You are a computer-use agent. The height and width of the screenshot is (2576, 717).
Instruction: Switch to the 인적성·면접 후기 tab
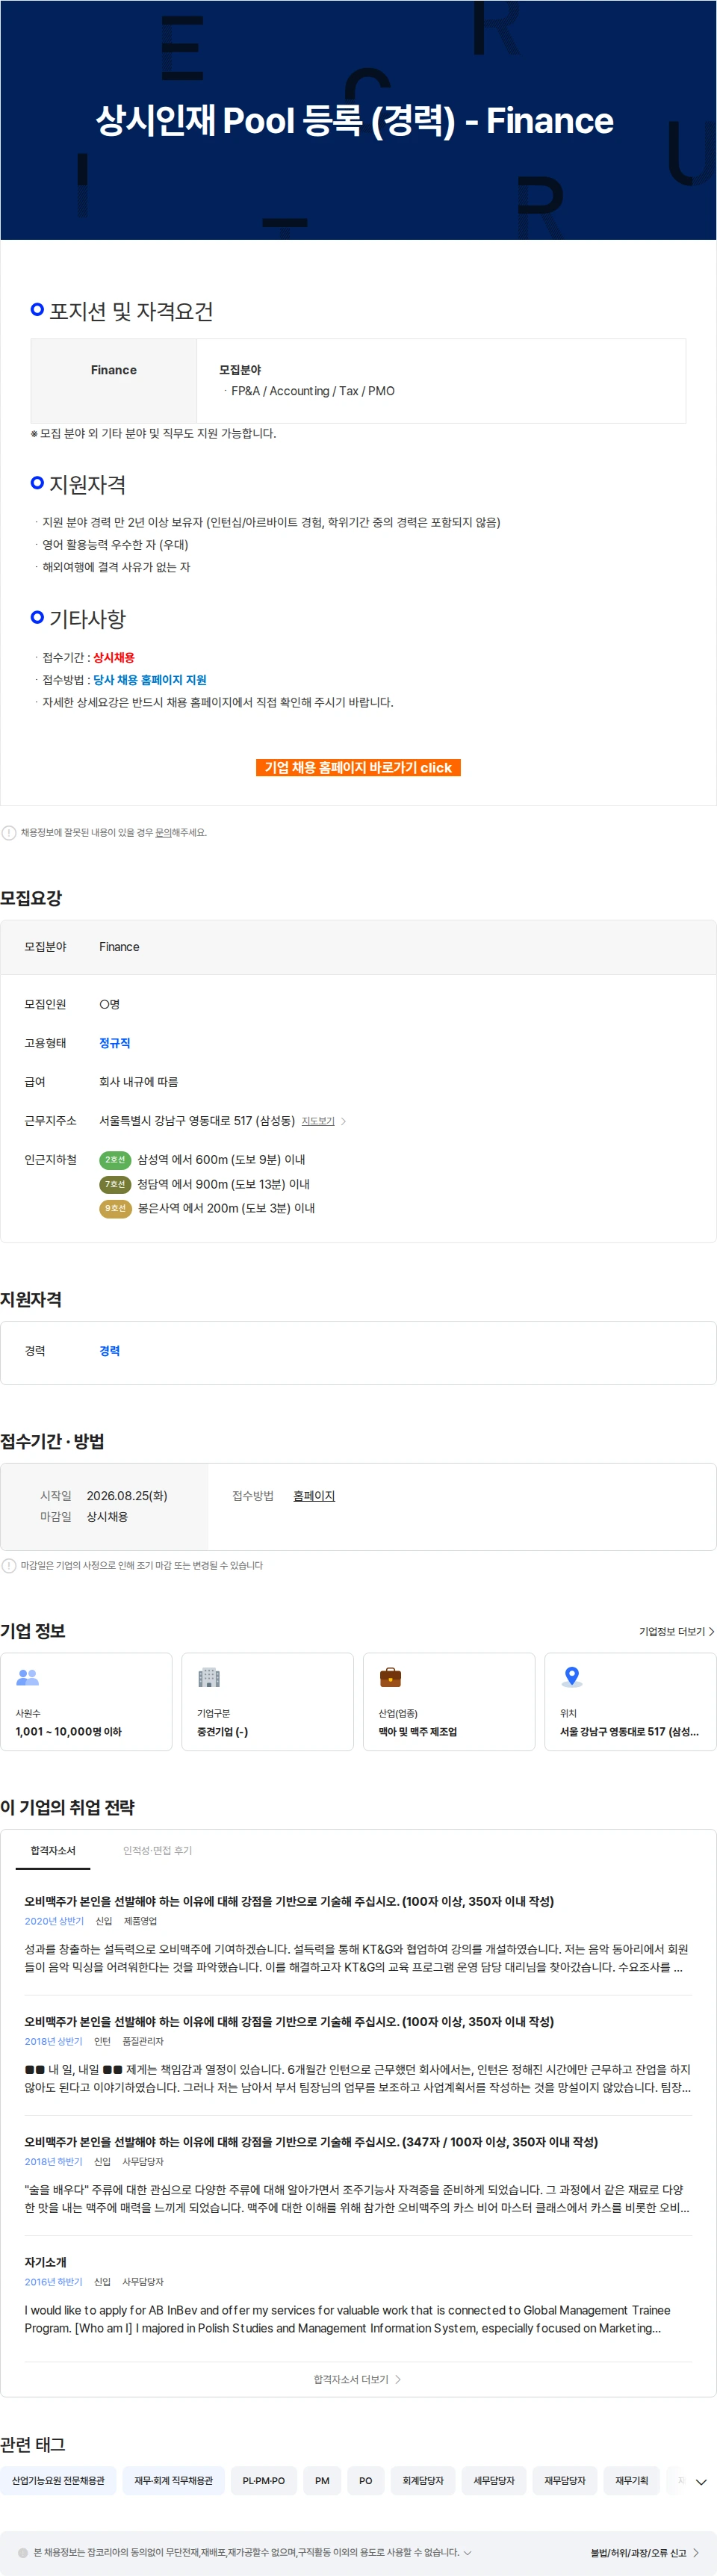158,1851
